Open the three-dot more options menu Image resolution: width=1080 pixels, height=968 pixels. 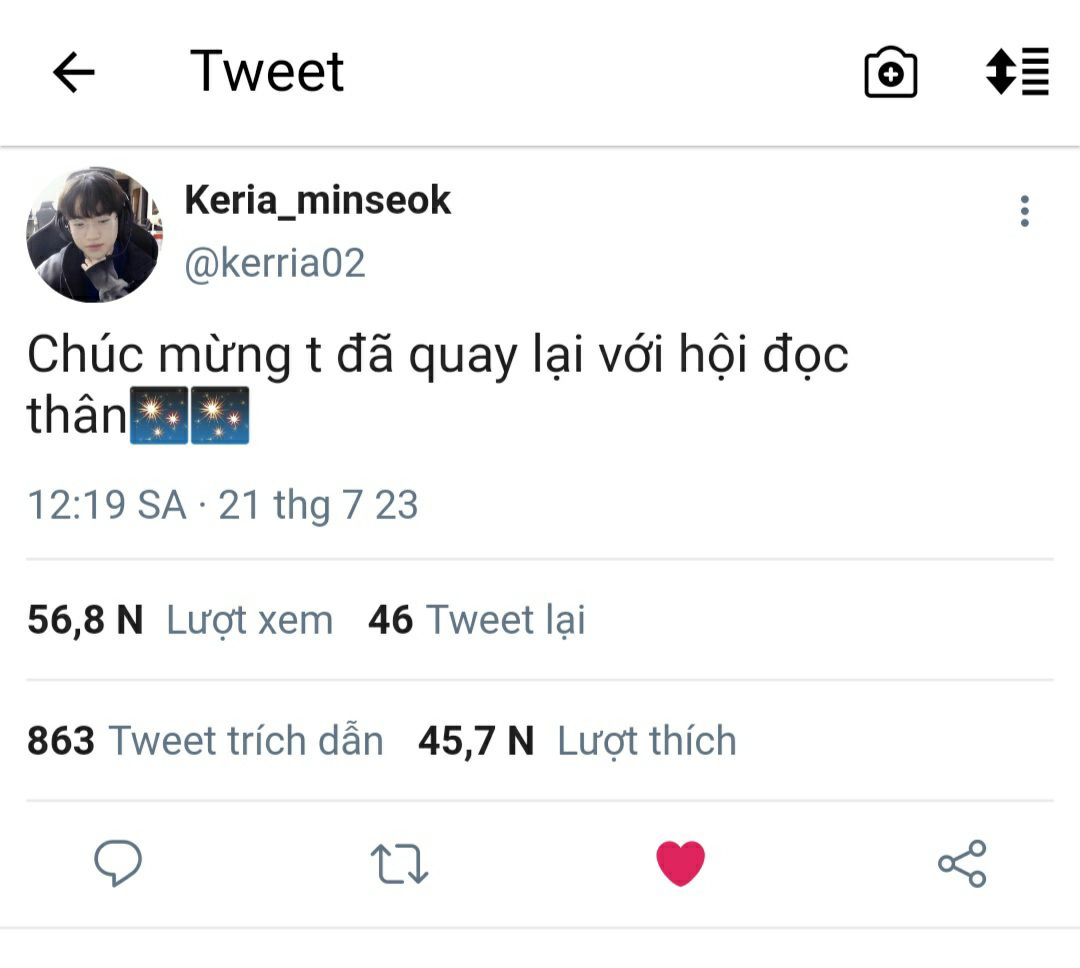1024,212
